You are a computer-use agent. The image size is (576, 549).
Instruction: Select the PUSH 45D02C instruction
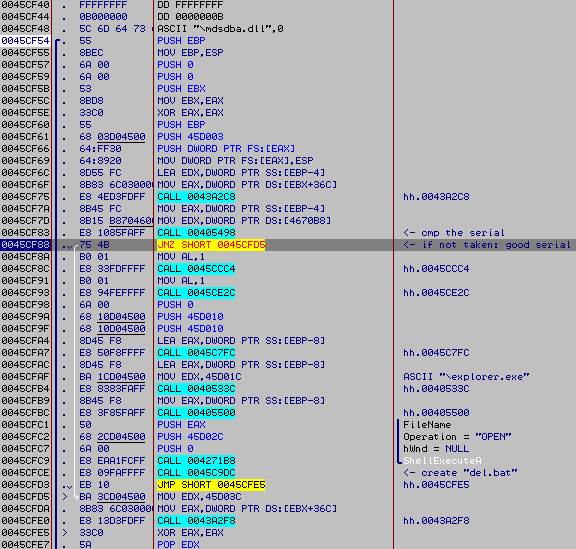(x=190, y=437)
